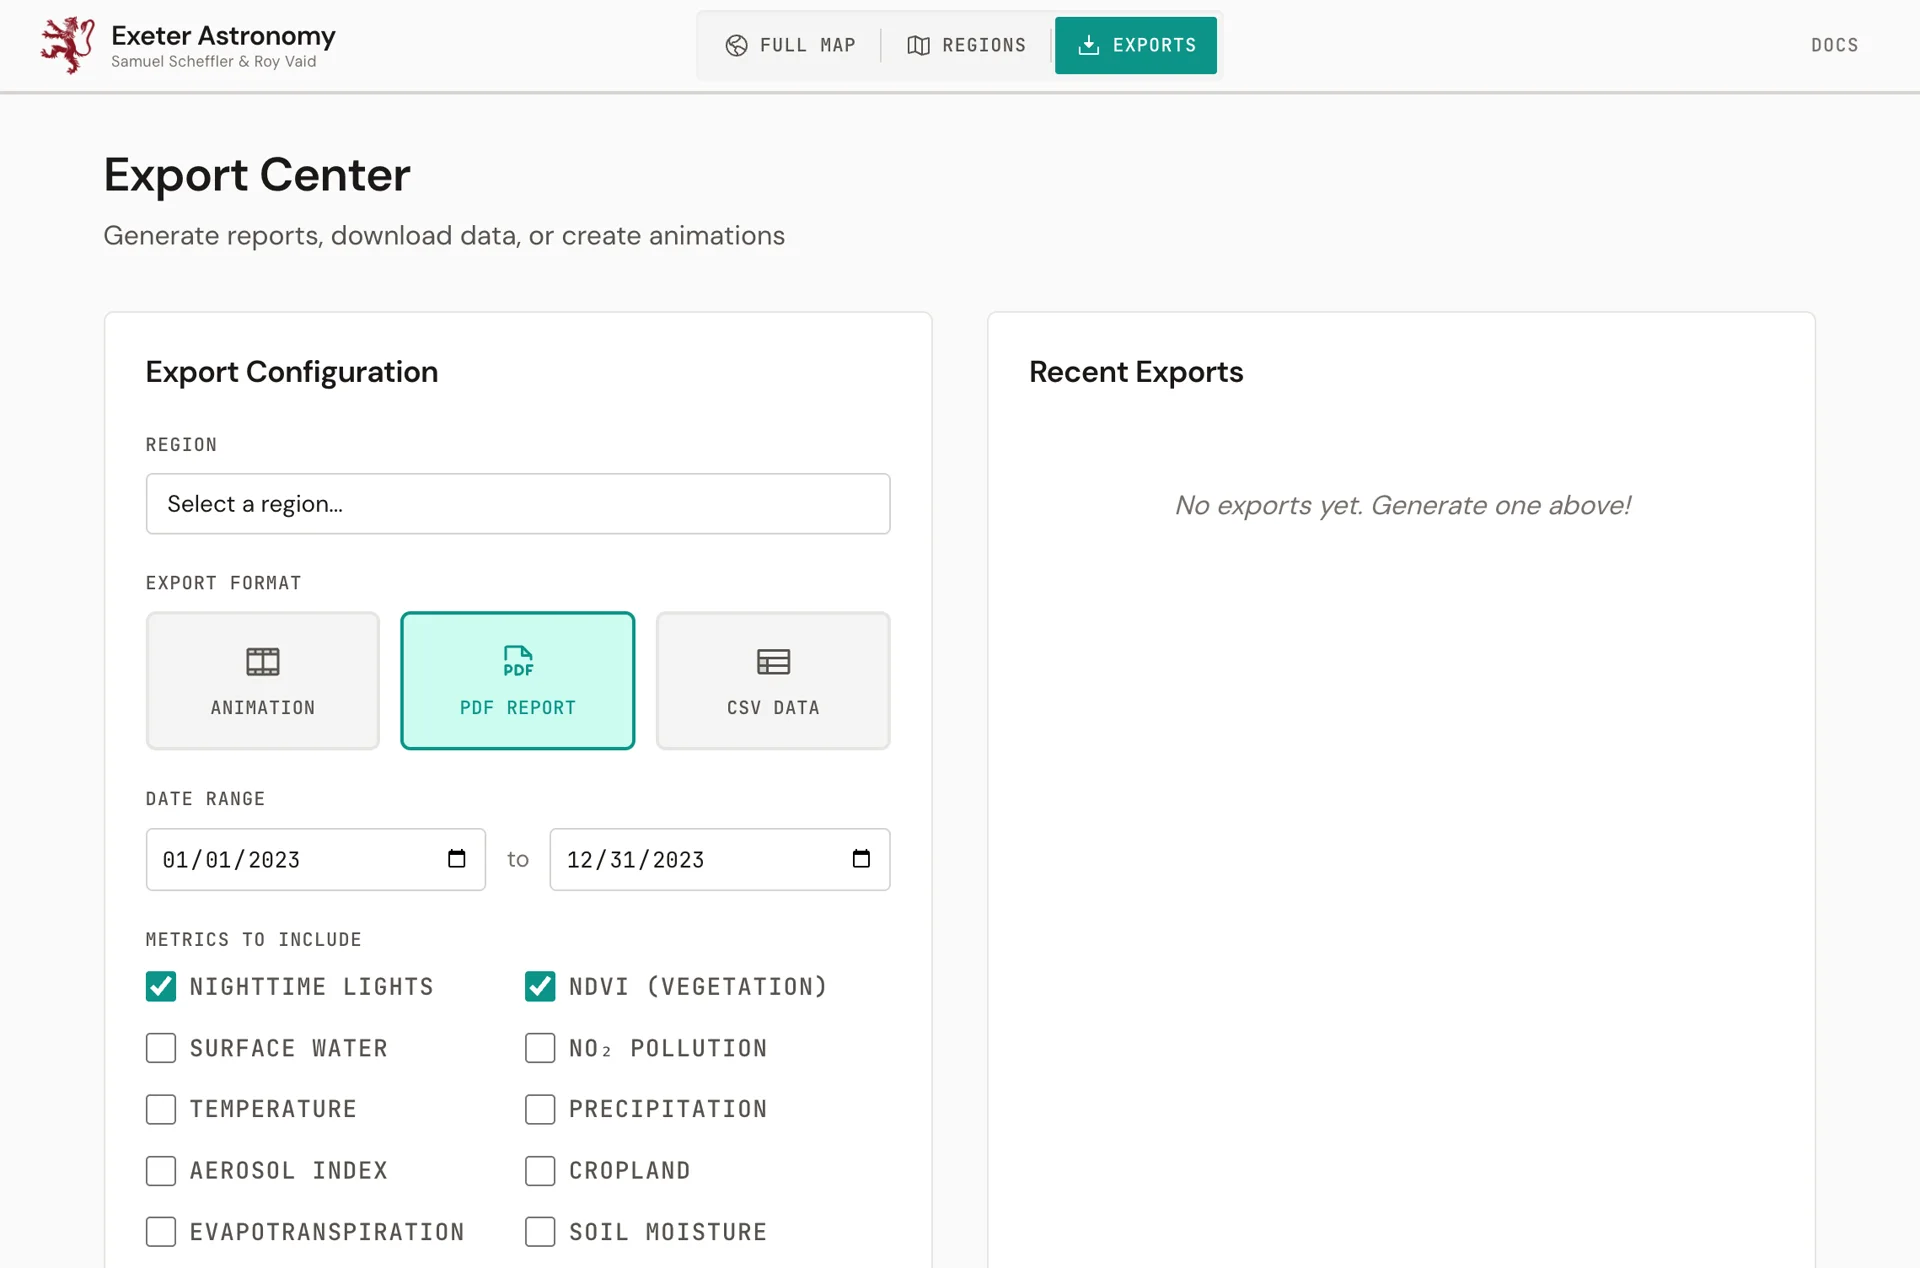Enable the Evapotranspiration metric

click(x=161, y=1232)
